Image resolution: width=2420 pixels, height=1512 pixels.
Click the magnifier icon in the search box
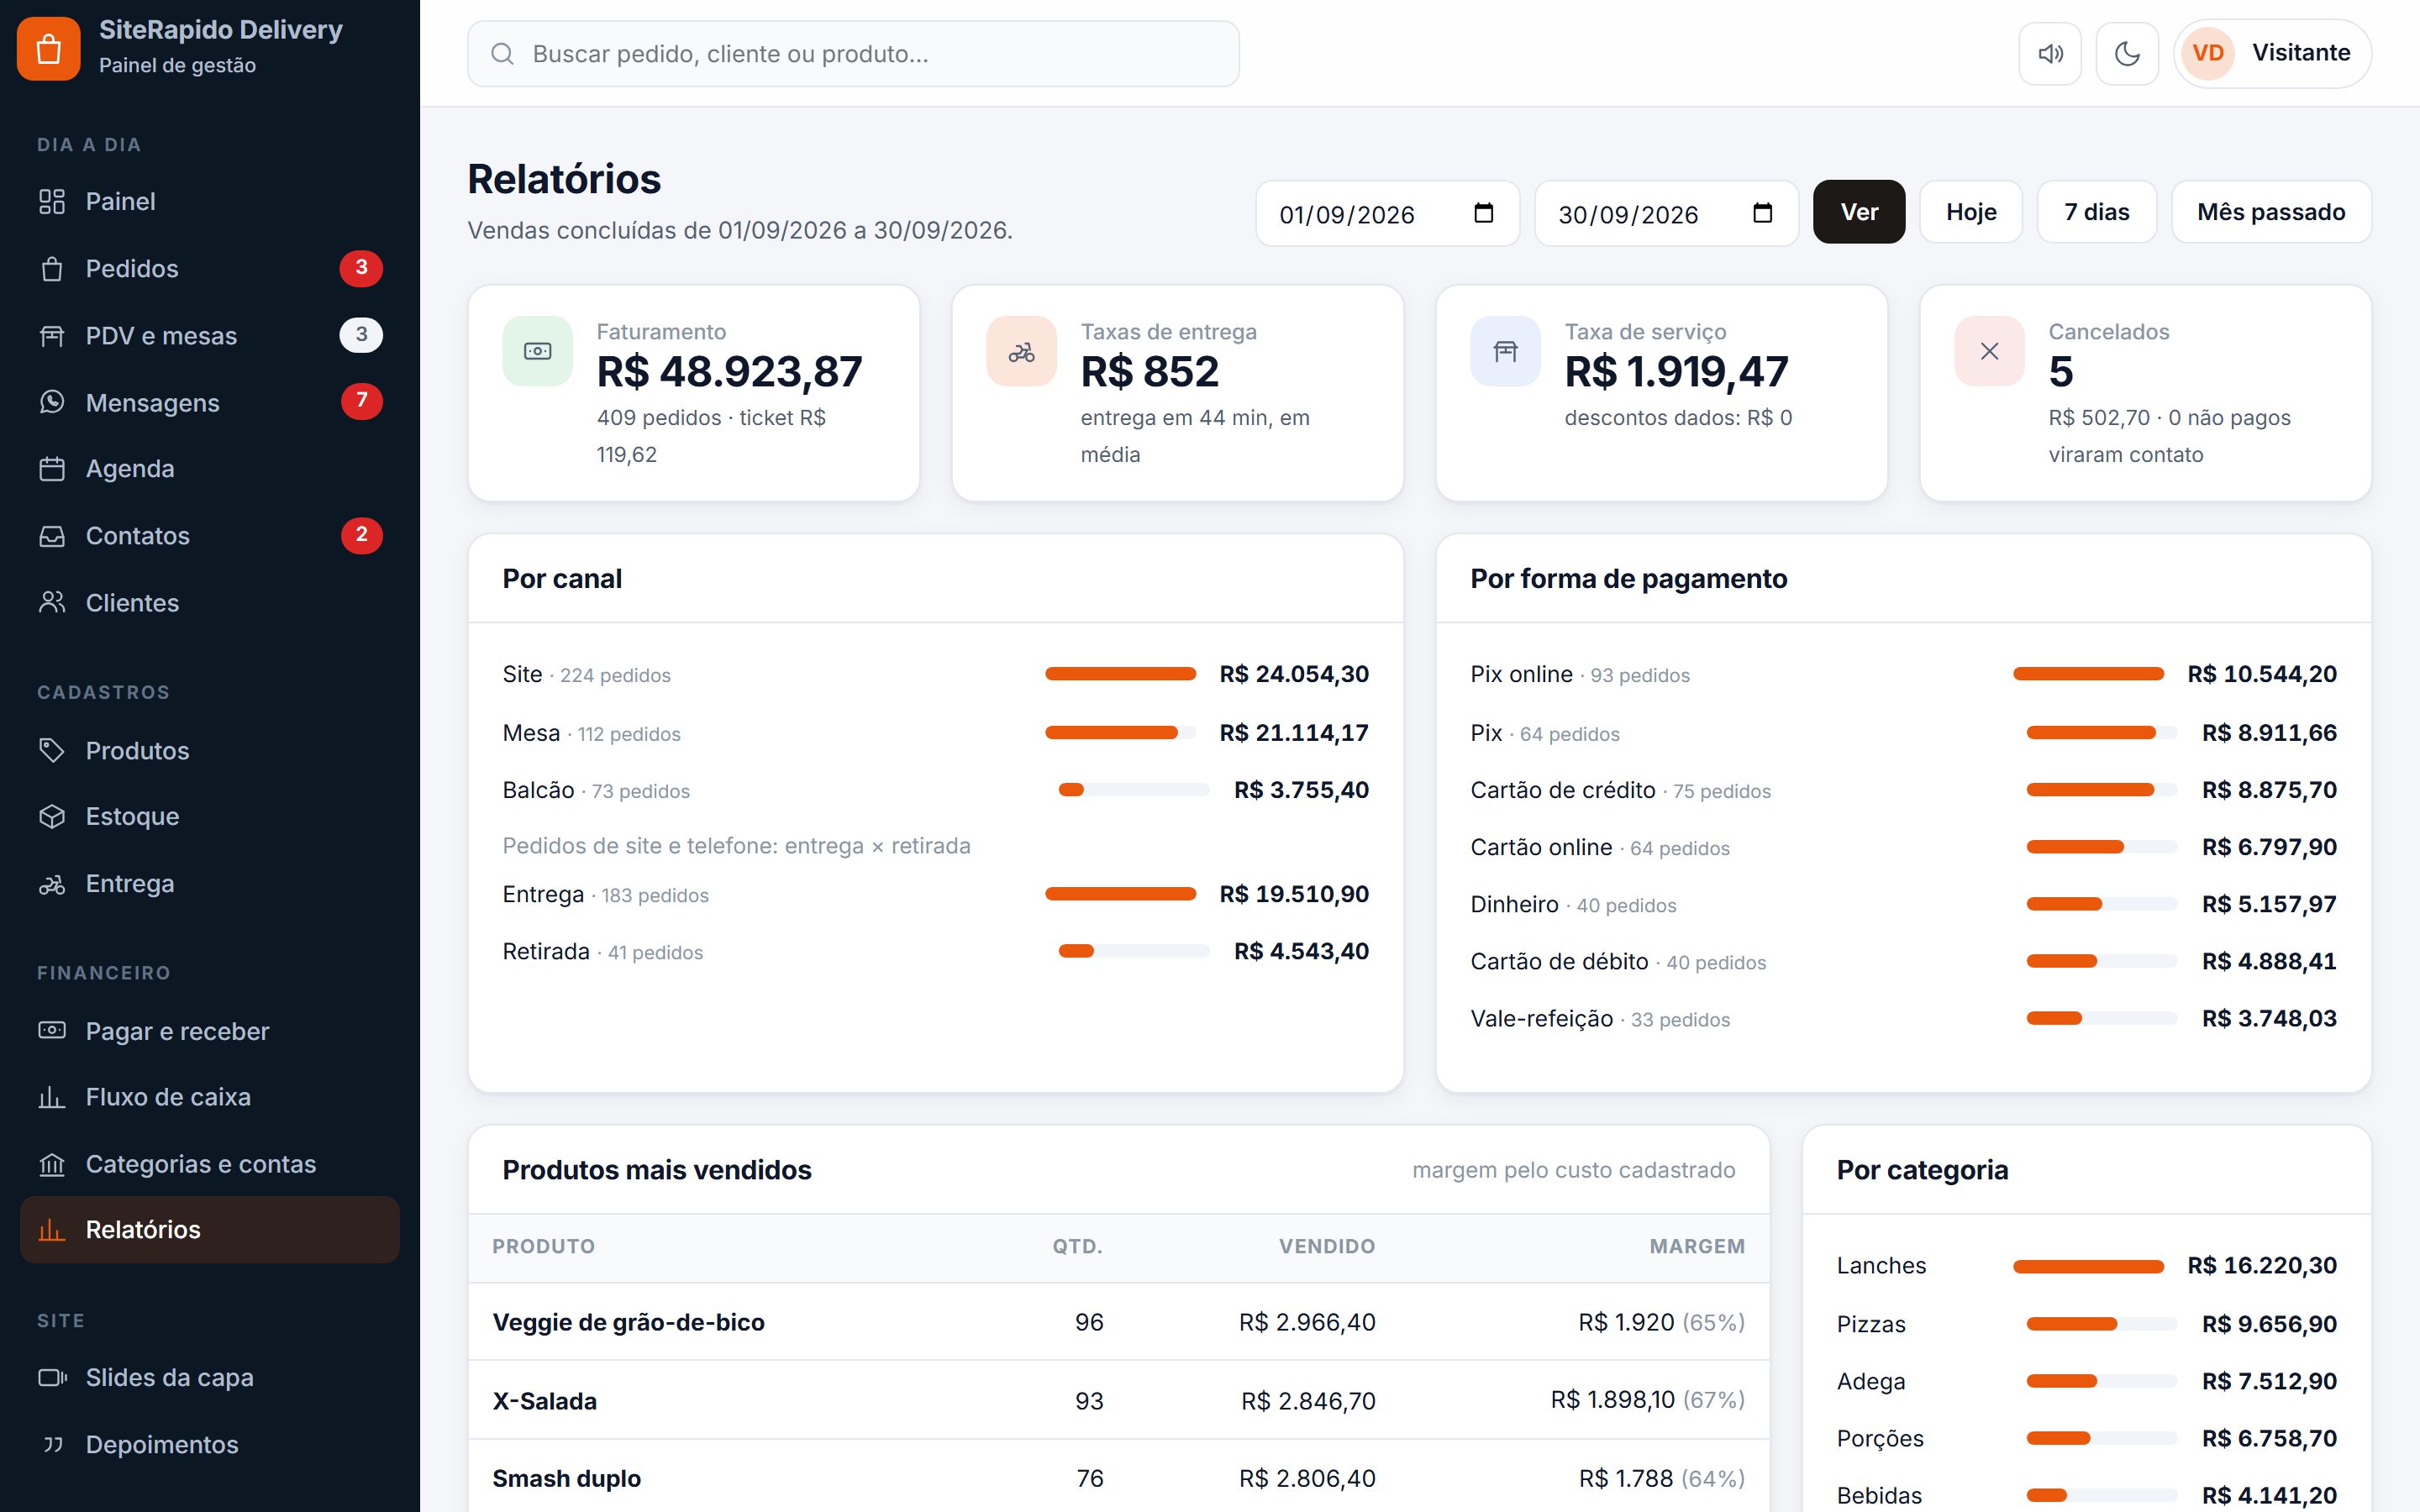point(502,54)
